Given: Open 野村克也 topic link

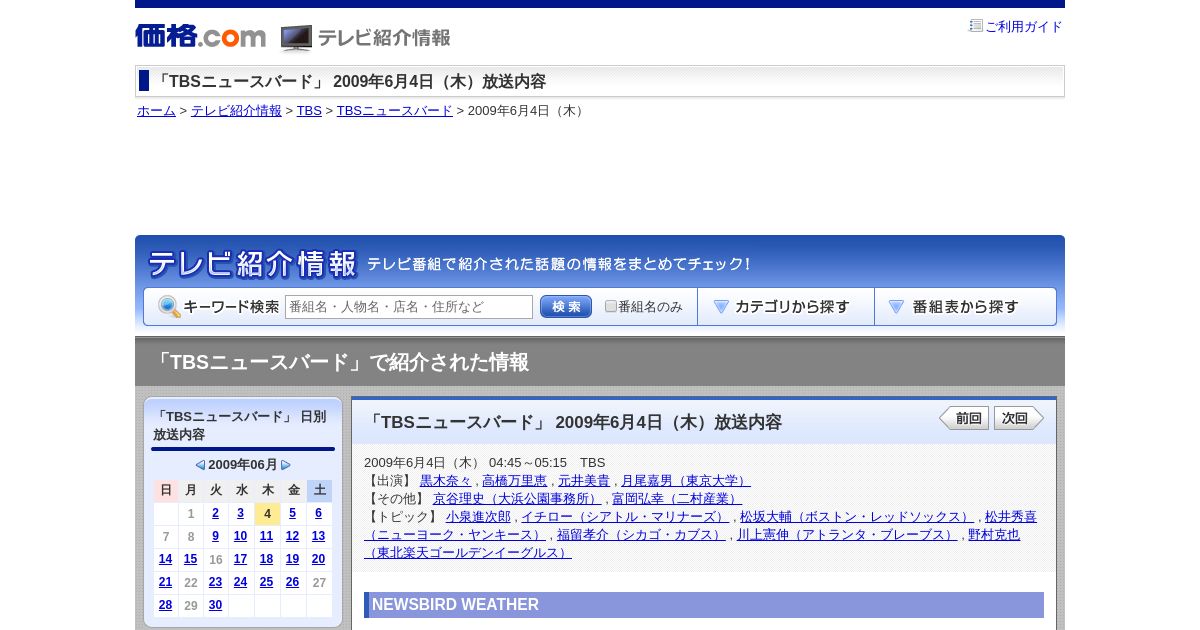Looking at the screenshot, I should coord(994,535).
